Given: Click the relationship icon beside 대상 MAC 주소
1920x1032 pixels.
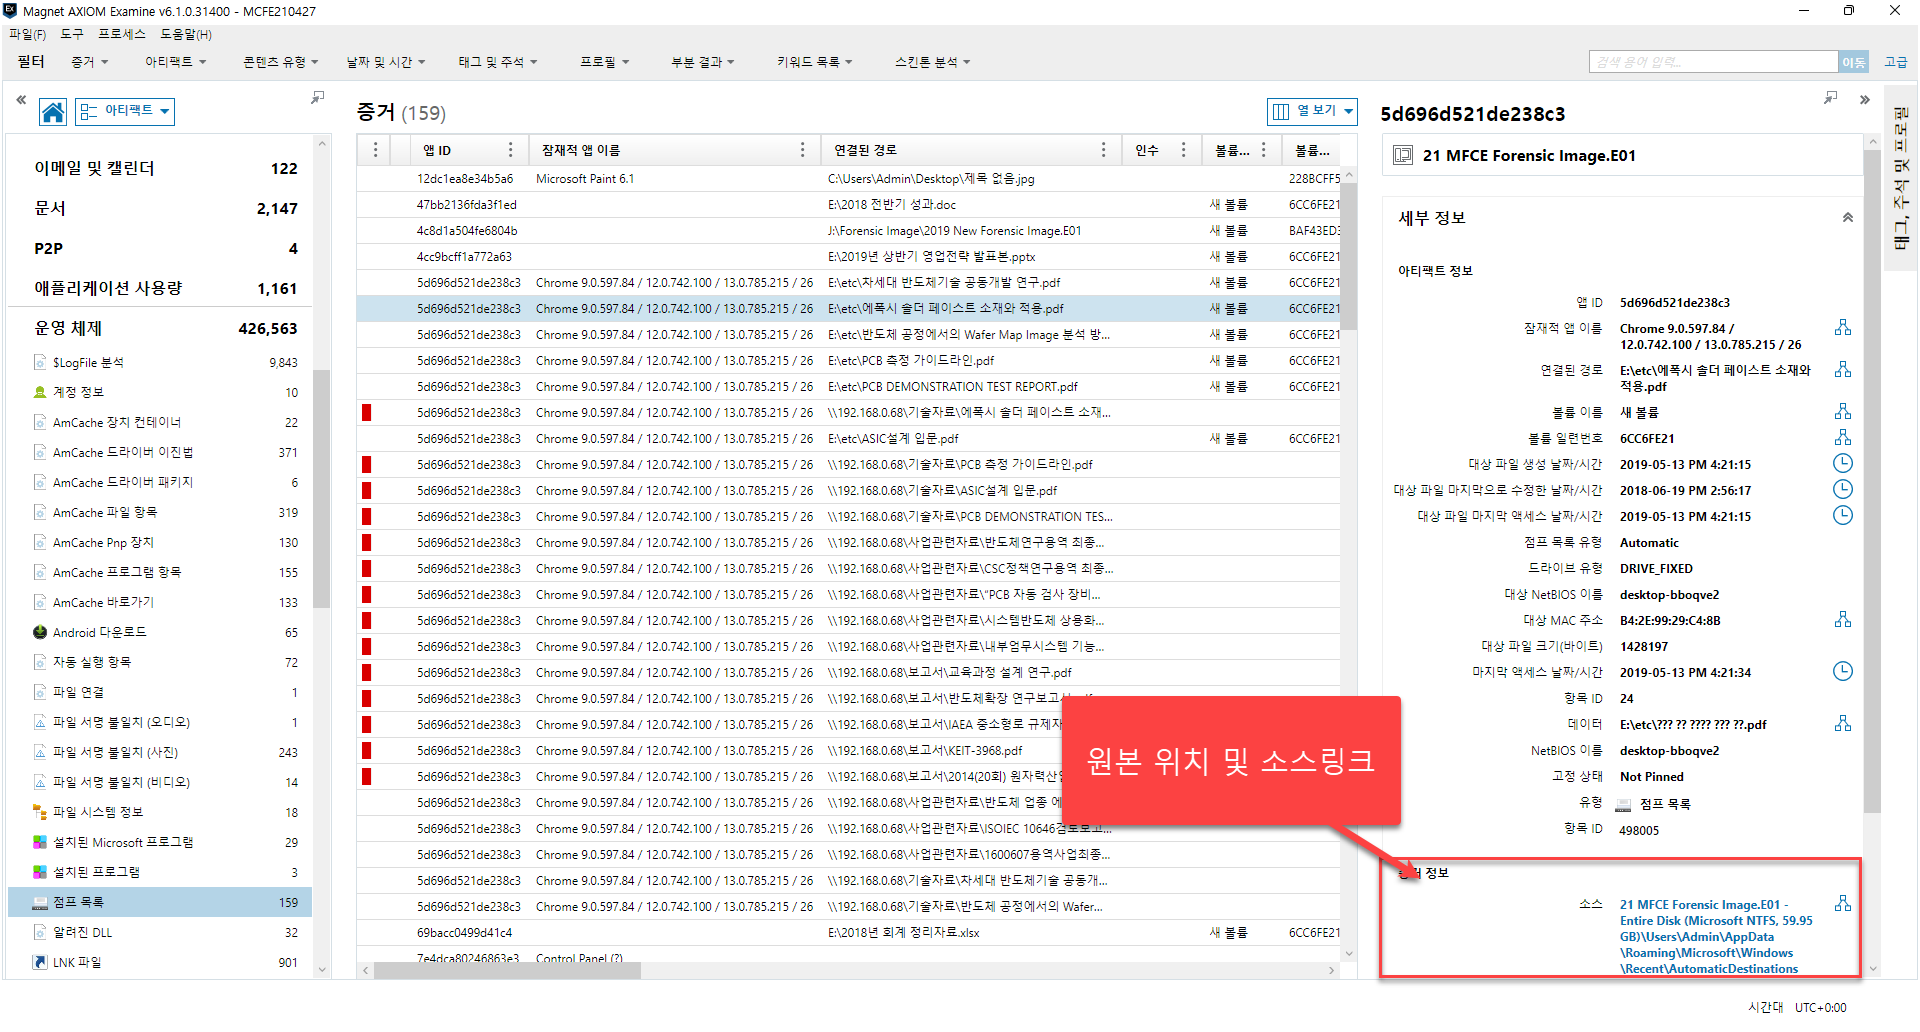Looking at the screenshot, I should pyautogui.click(x=1842, y=620).
